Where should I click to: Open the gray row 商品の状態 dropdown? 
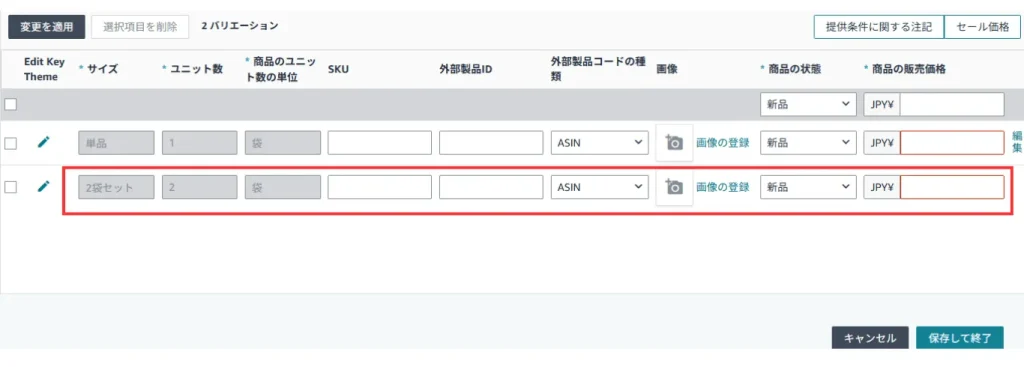[x=808, y=104]
